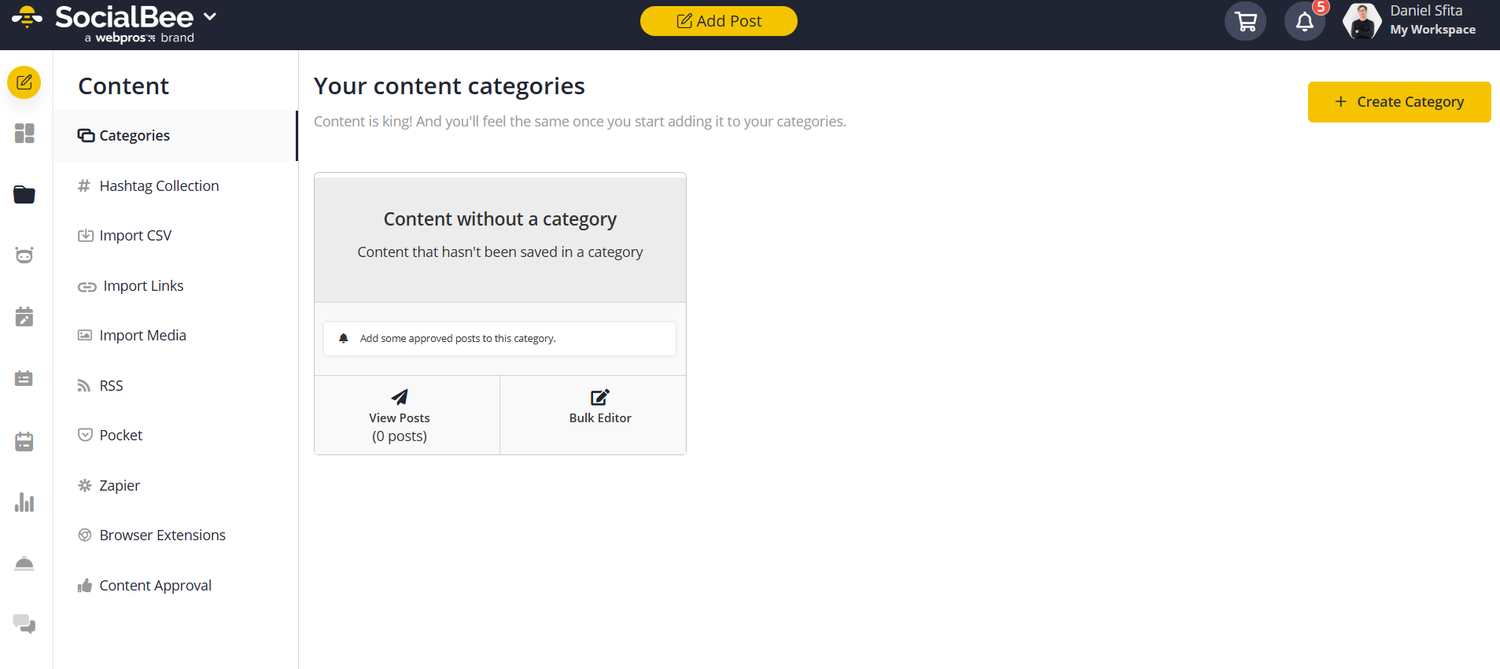Select the yellow compose icon in the sidebar
The image size is (1500, 669).
click(x=24, y=82)
